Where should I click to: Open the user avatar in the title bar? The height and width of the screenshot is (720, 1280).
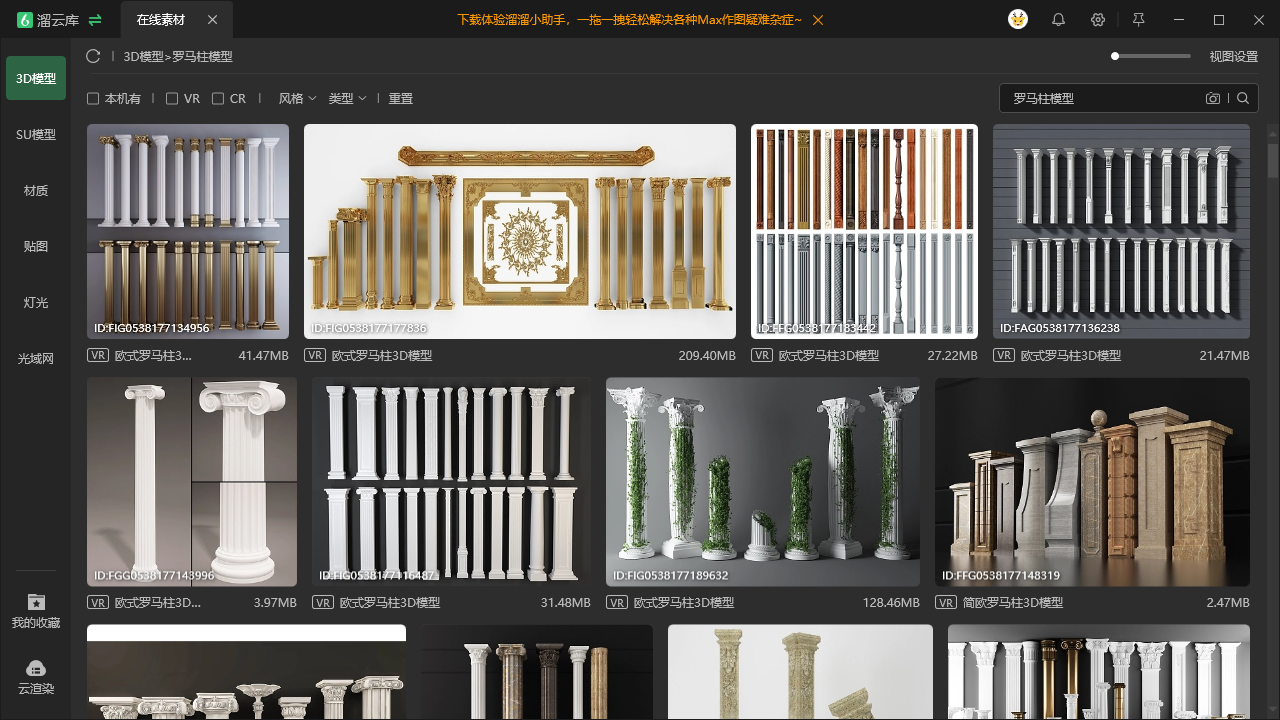[x=1018, y=20]
